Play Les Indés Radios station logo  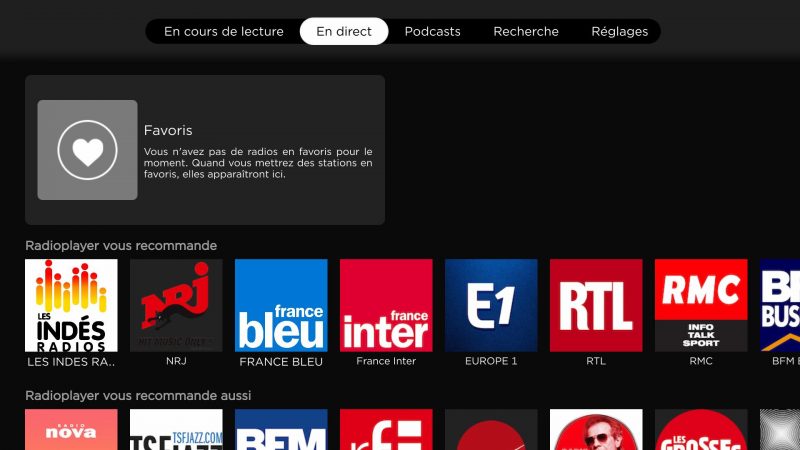coord(71,305)
